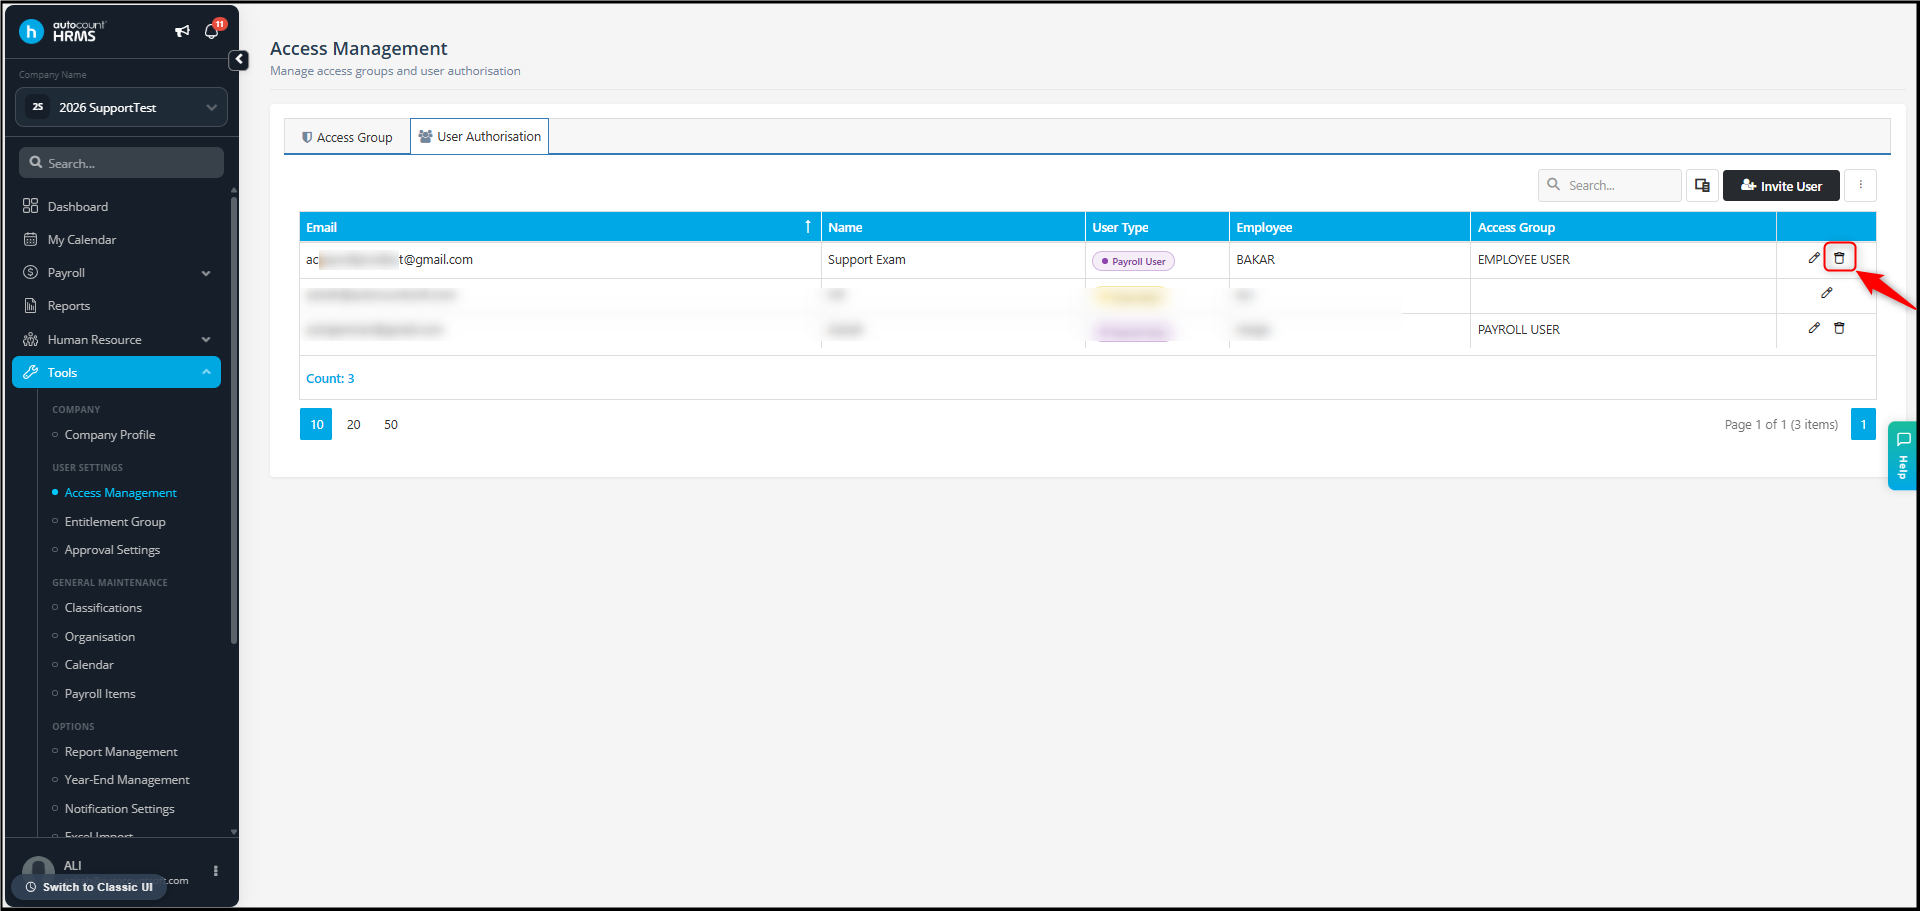Collapse the sidebar with arrow button
The image size is (1920, 911).
pyautogui.click(x=239, y=60)
